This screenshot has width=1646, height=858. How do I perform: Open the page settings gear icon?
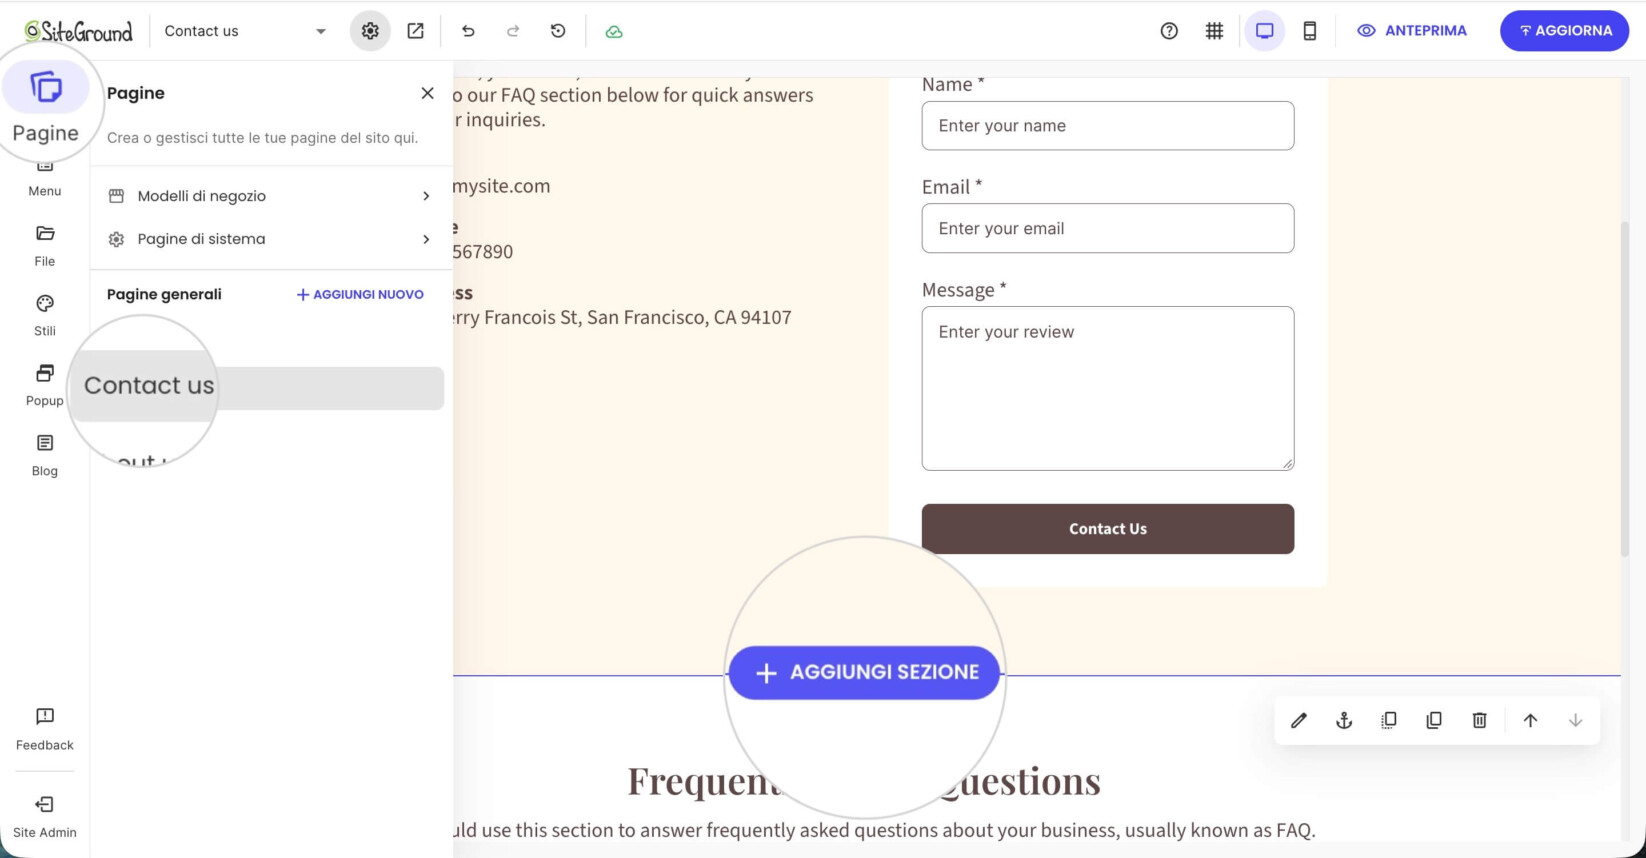click(x=370, y=31)
